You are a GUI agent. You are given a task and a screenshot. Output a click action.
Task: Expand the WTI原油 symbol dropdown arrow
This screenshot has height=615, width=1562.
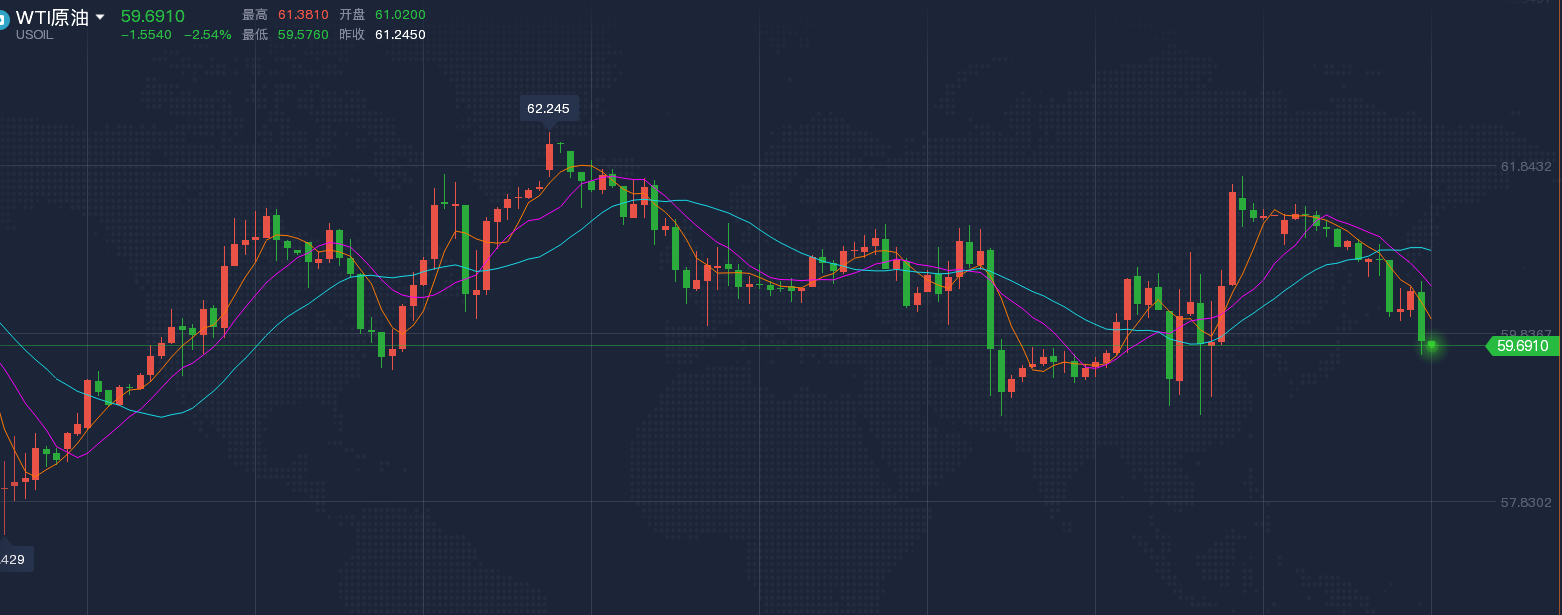point(100,18)
